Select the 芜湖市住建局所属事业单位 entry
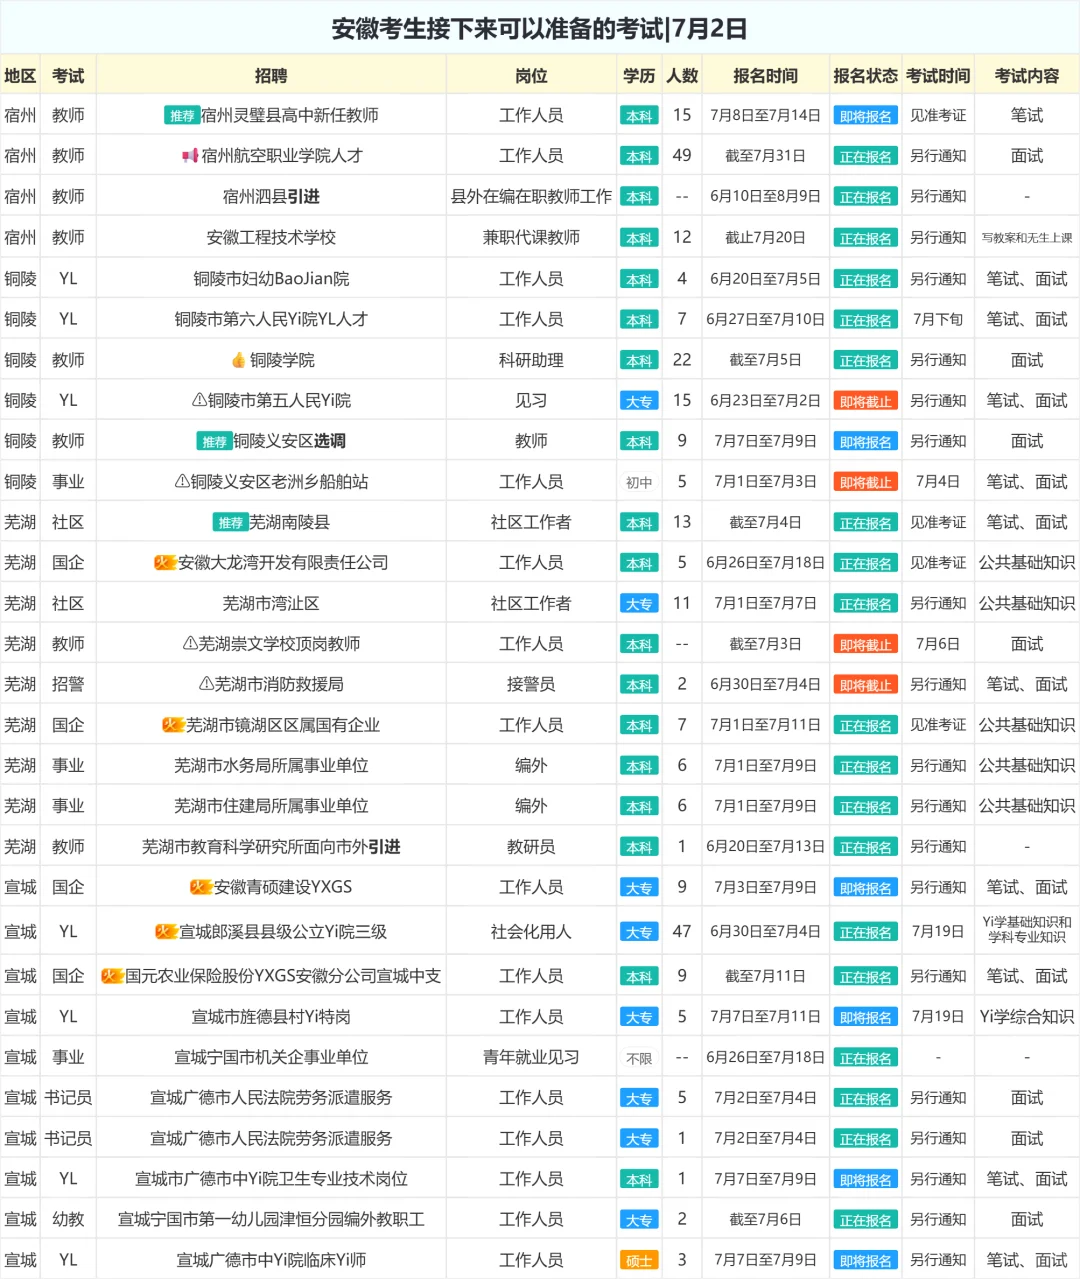Screen dimensions: 1080x1279 pos(271,806)
